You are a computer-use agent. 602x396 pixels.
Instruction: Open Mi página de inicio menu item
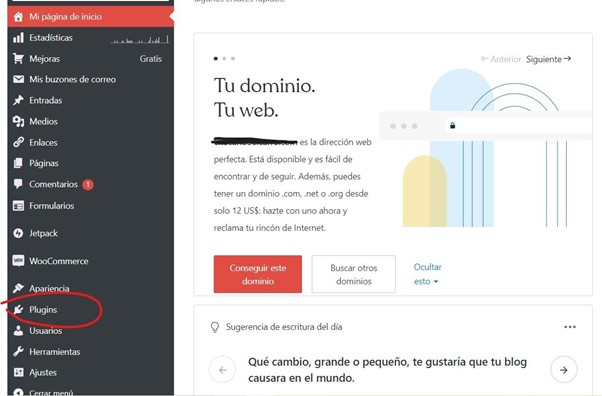pos(91,17)
